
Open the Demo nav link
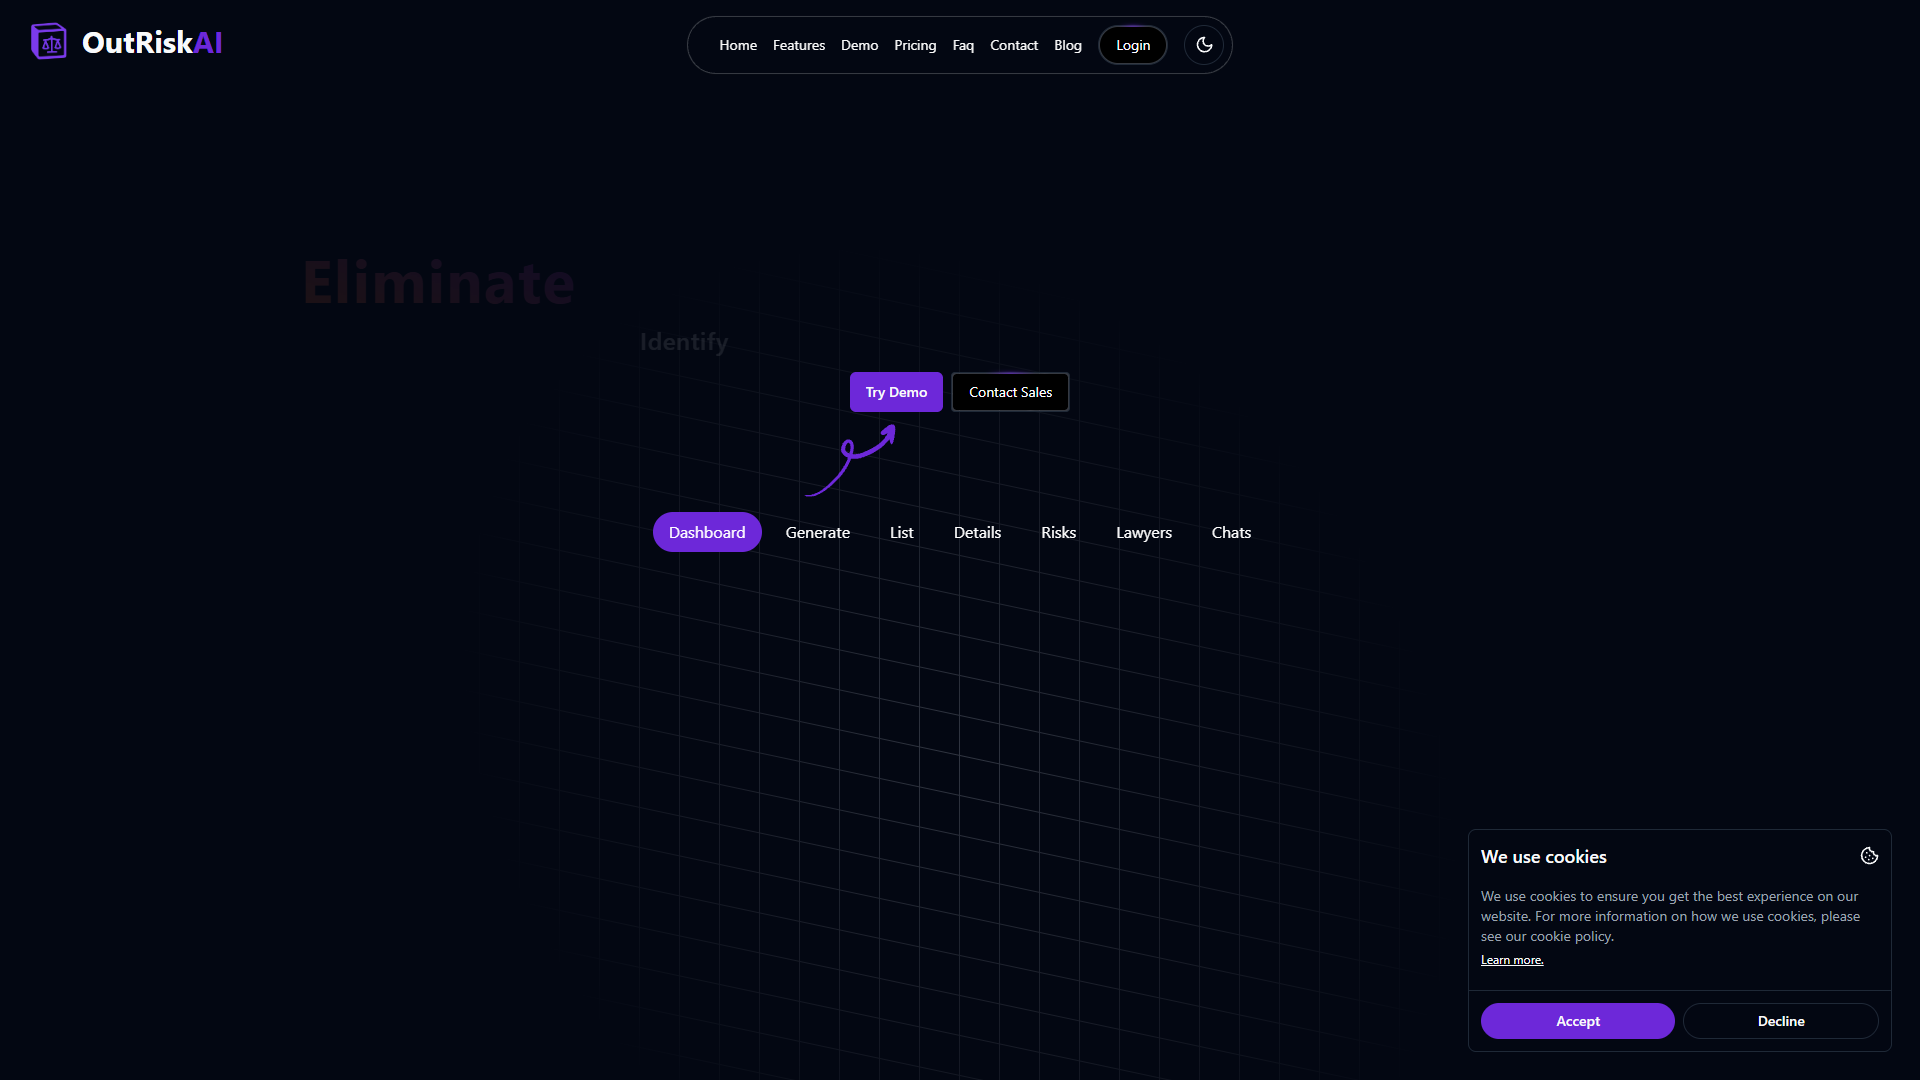[x=859, y=45]
